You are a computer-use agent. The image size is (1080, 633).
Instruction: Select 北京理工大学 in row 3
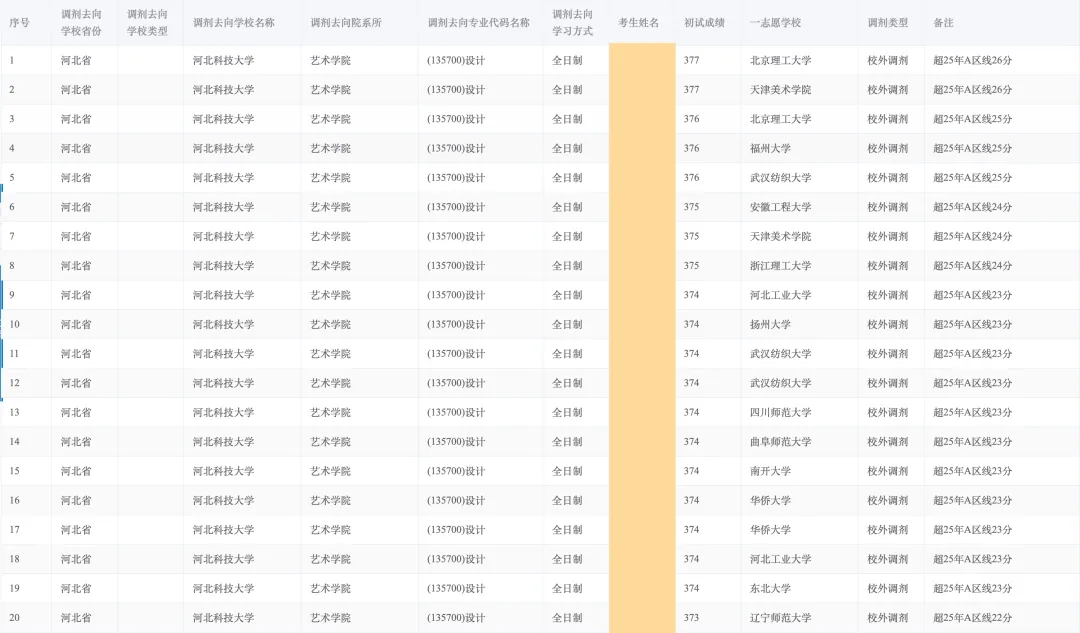(x=780, y=119)
